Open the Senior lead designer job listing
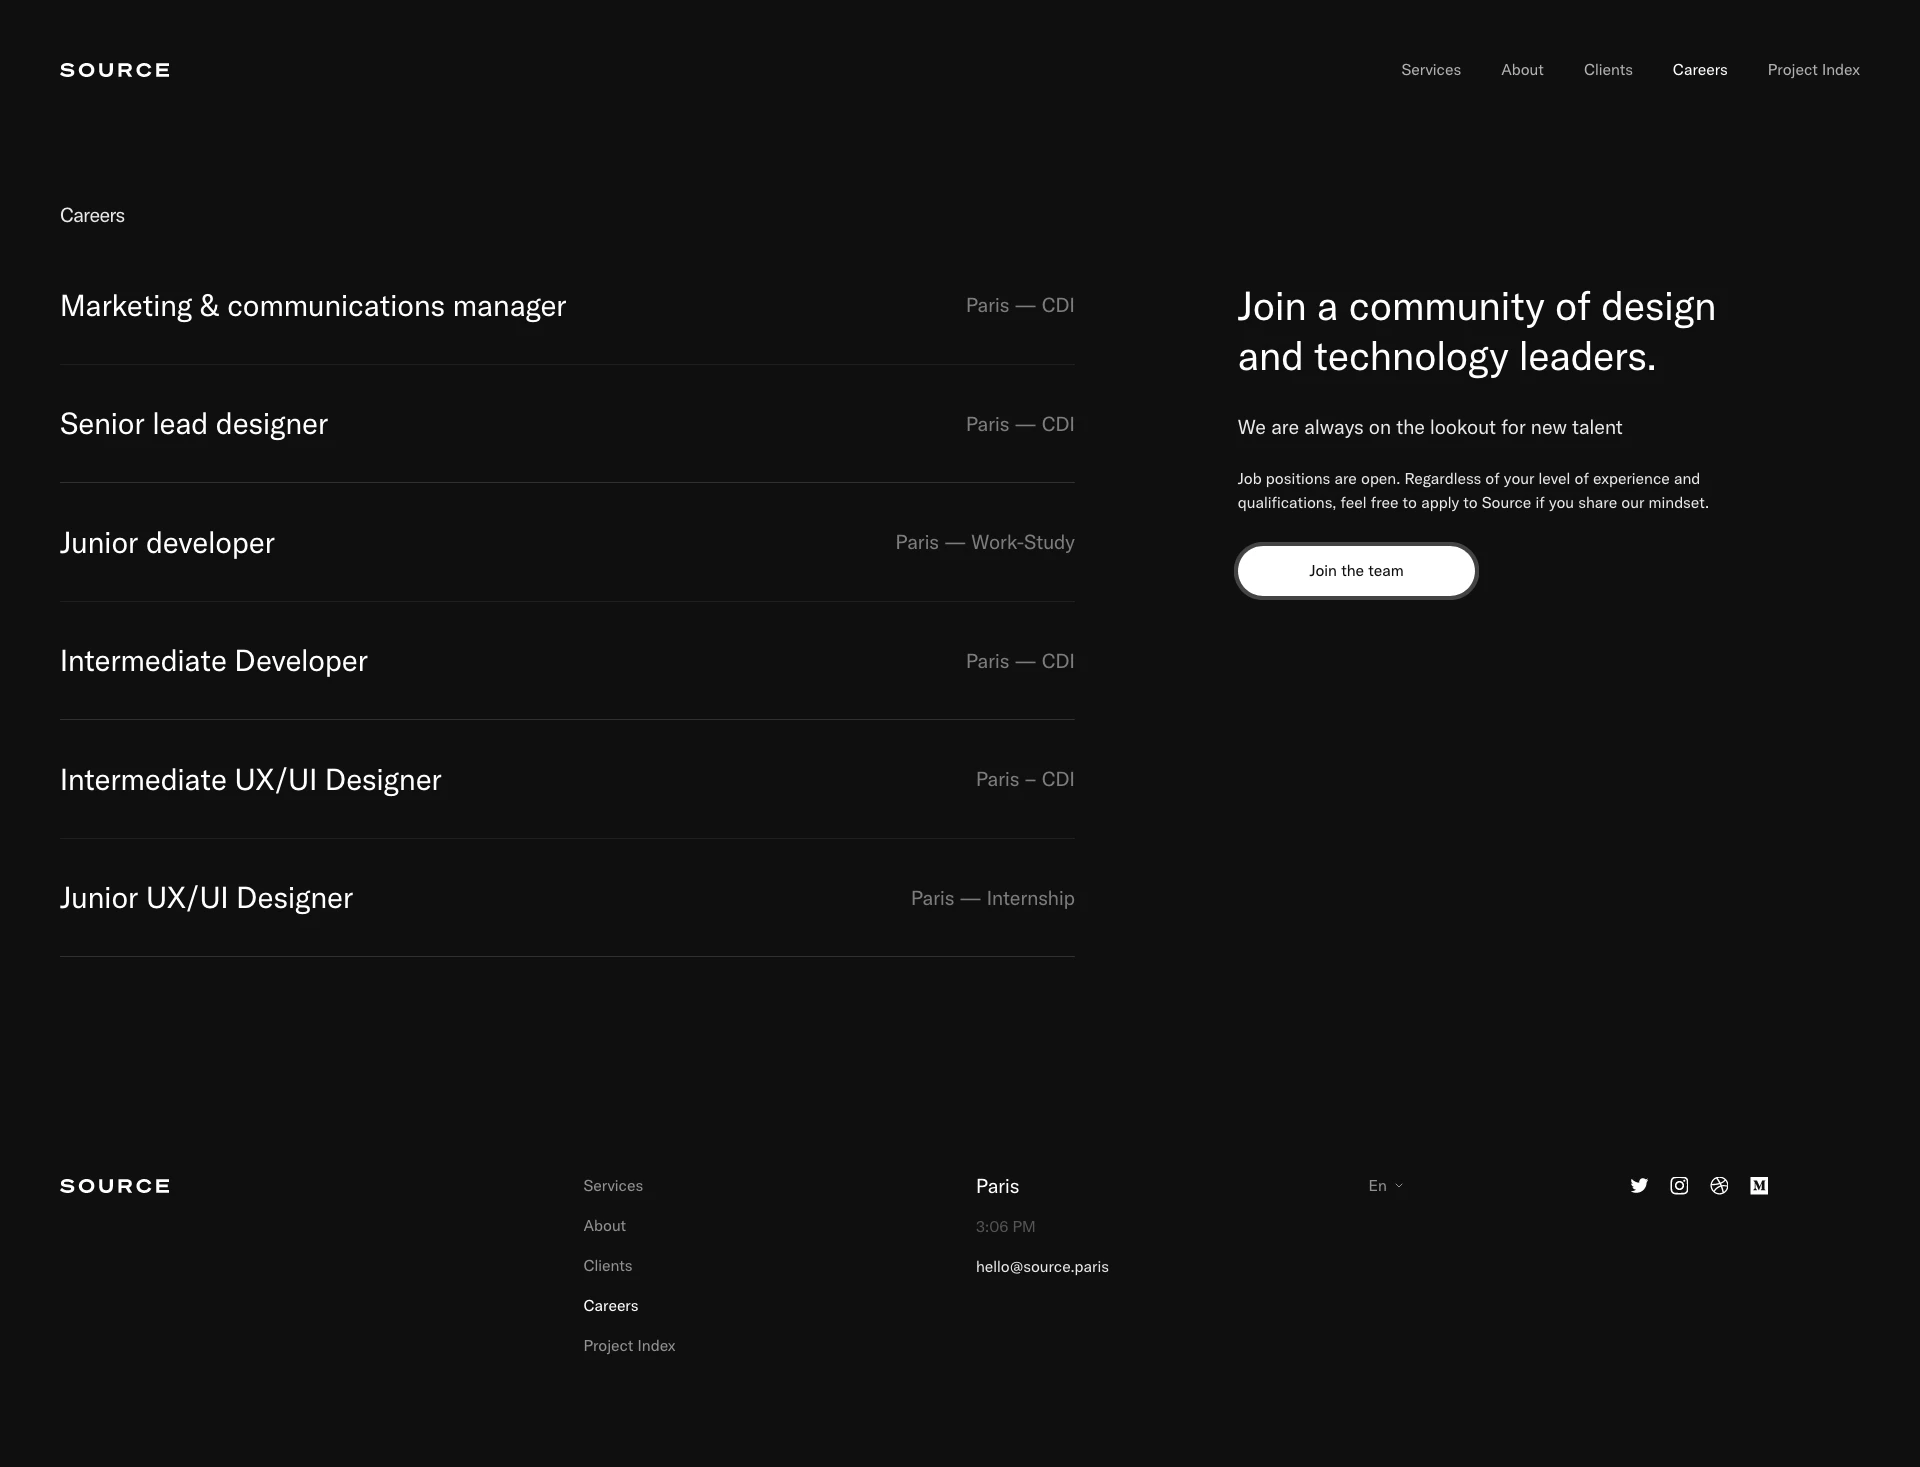Image resolution: width=1920 pixels, height=1467 pixels. tap(194, 424)
